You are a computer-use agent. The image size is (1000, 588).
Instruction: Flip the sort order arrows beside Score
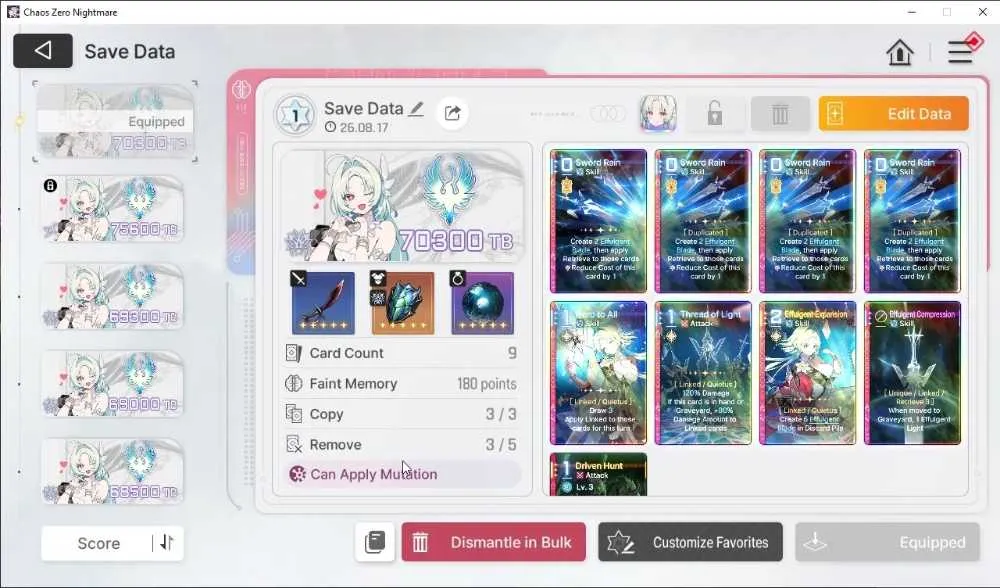point(167,543)
